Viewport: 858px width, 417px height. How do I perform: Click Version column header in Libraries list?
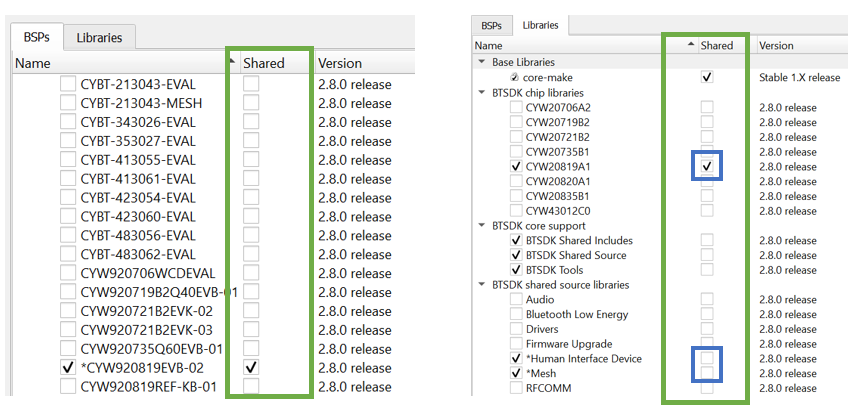tap(776, 45)
